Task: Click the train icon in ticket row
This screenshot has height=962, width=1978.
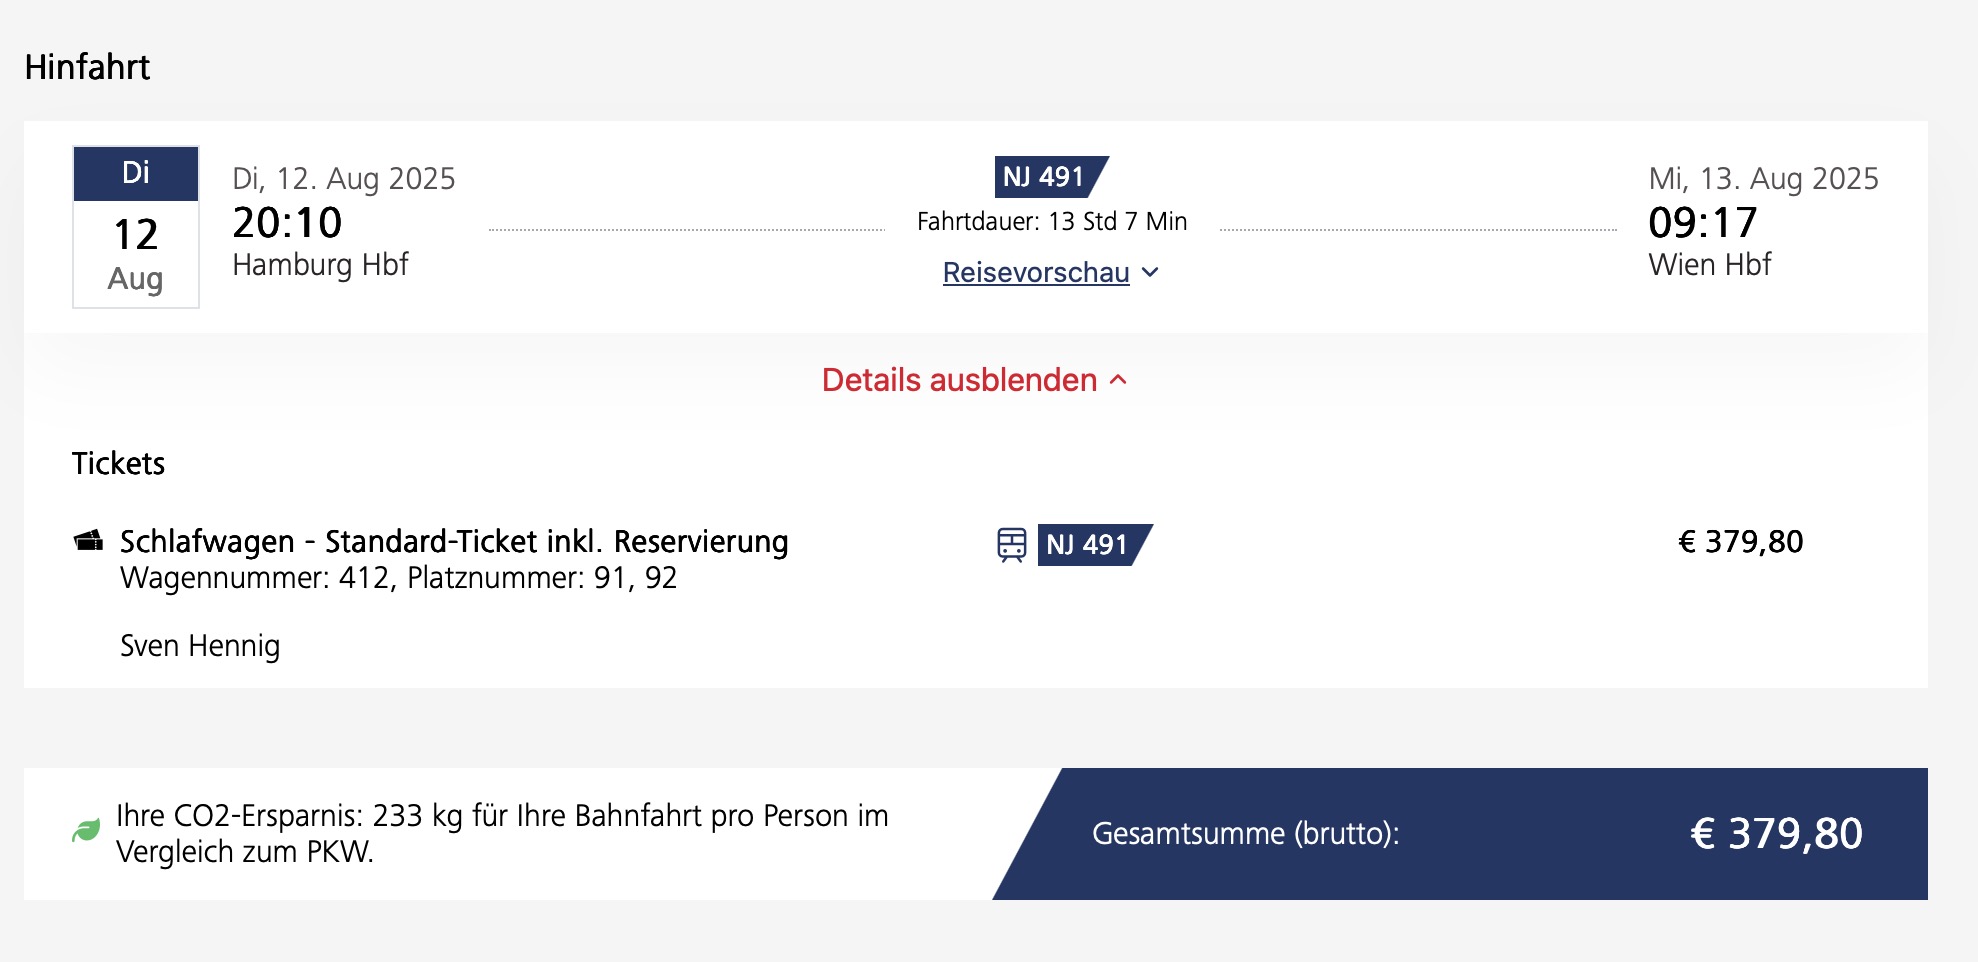Action: tap(1011, 544)
